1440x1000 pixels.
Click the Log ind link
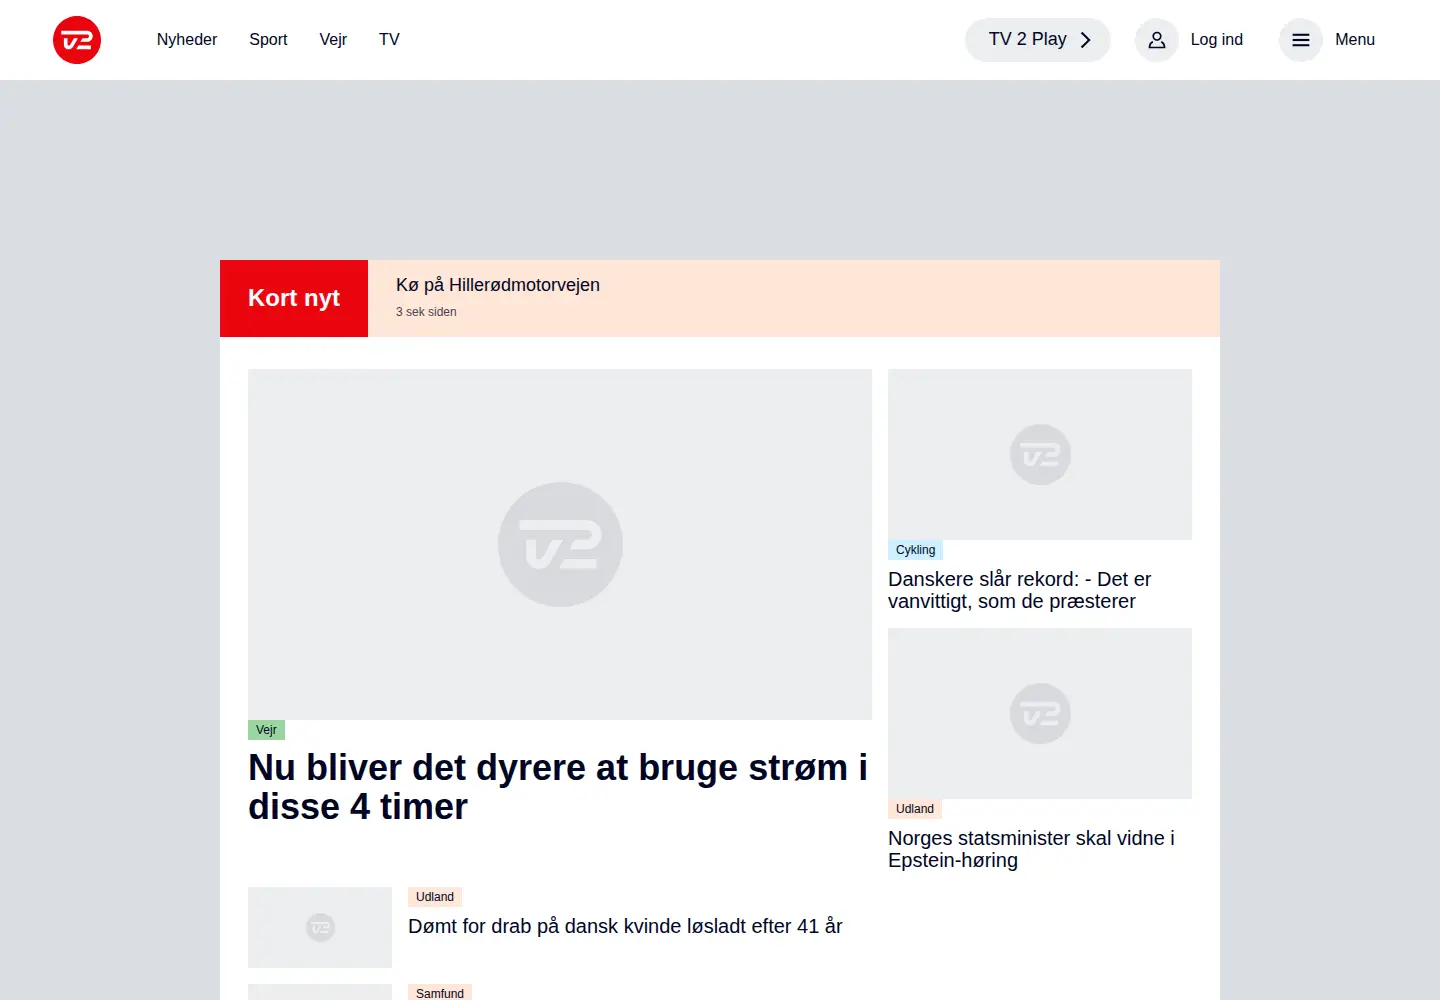[x=1216, y=40]
